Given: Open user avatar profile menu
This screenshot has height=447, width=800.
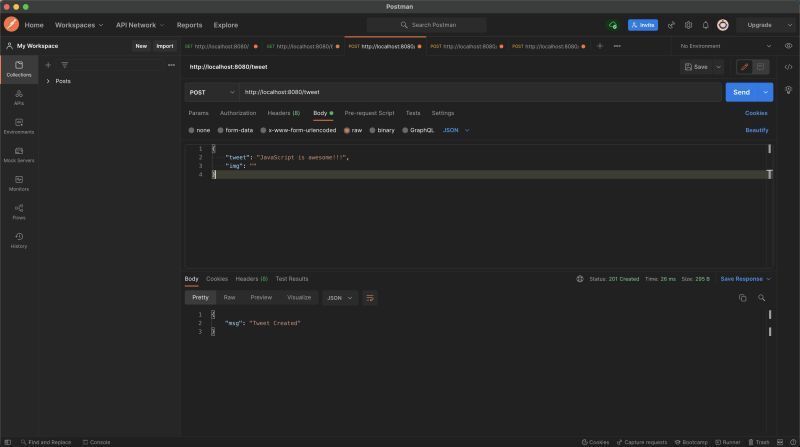Looking at the screenshot, I should (722, 25).
